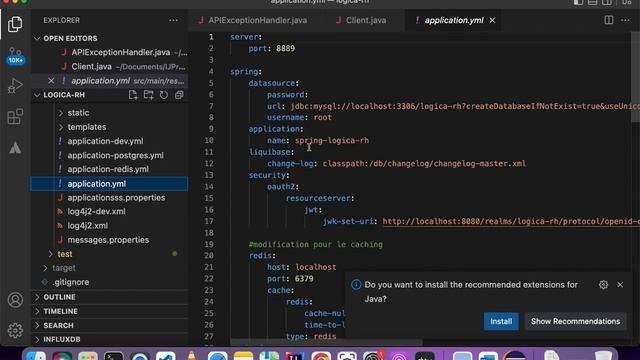The width and height of the screenshot is (640, 360).
Task: Expand the templates folder
Action: pyautogui.click(x=87, y=127)
